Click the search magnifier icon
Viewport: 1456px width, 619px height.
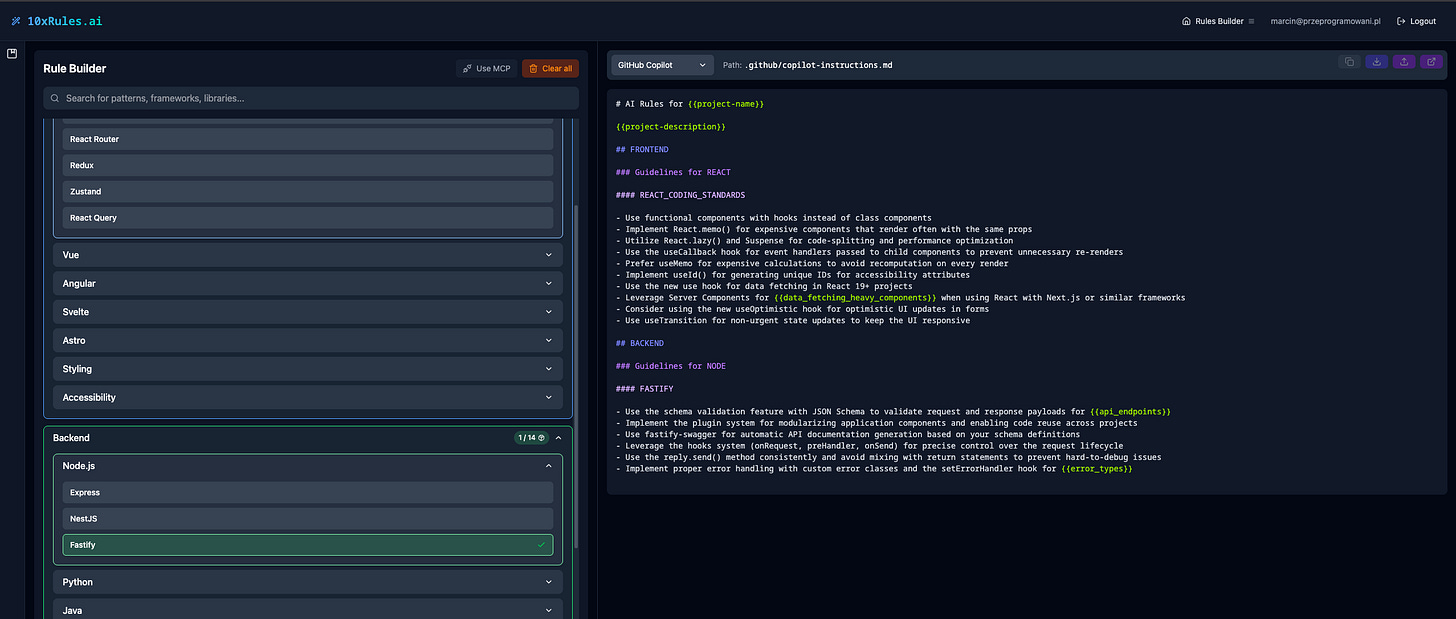[x=55, y=98]
